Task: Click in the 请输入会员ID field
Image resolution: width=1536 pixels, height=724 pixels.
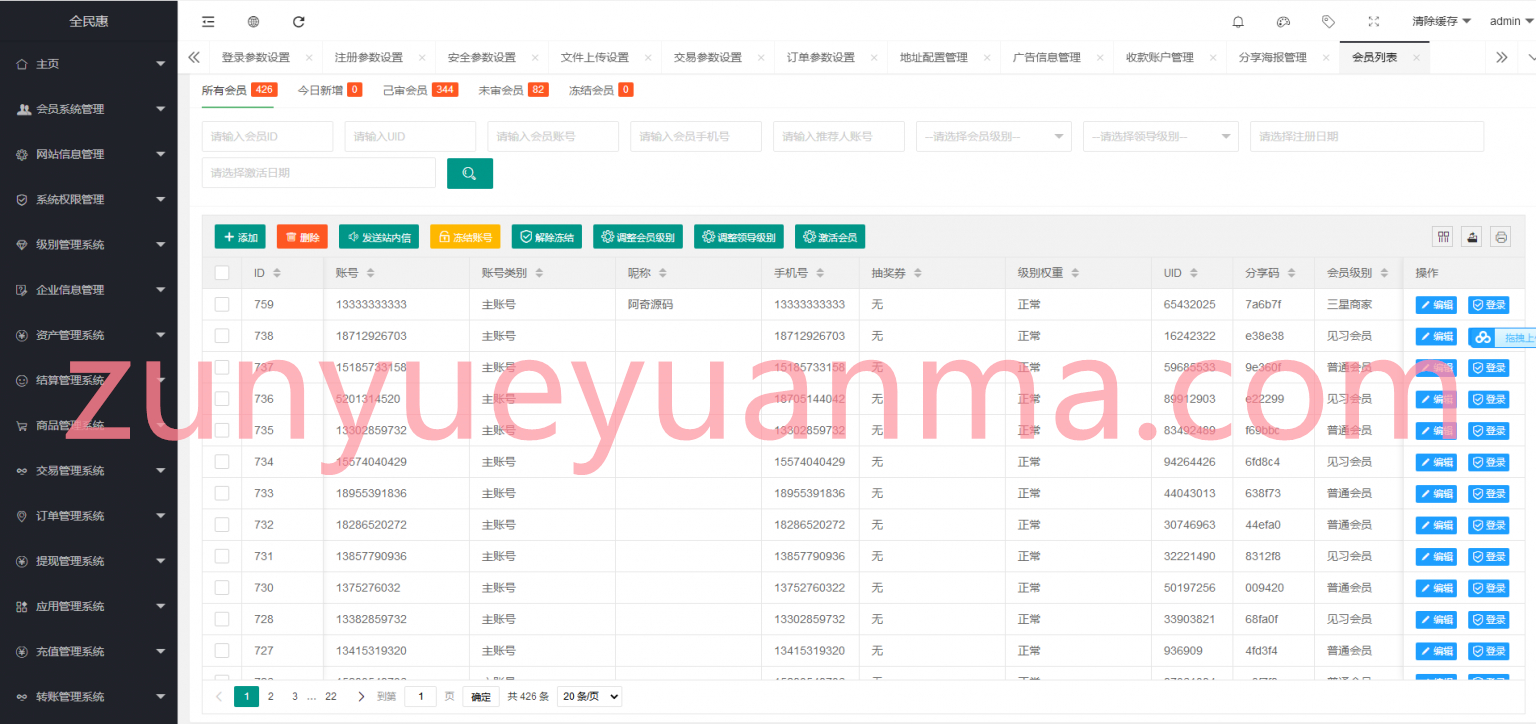Action: click(267, 136)
